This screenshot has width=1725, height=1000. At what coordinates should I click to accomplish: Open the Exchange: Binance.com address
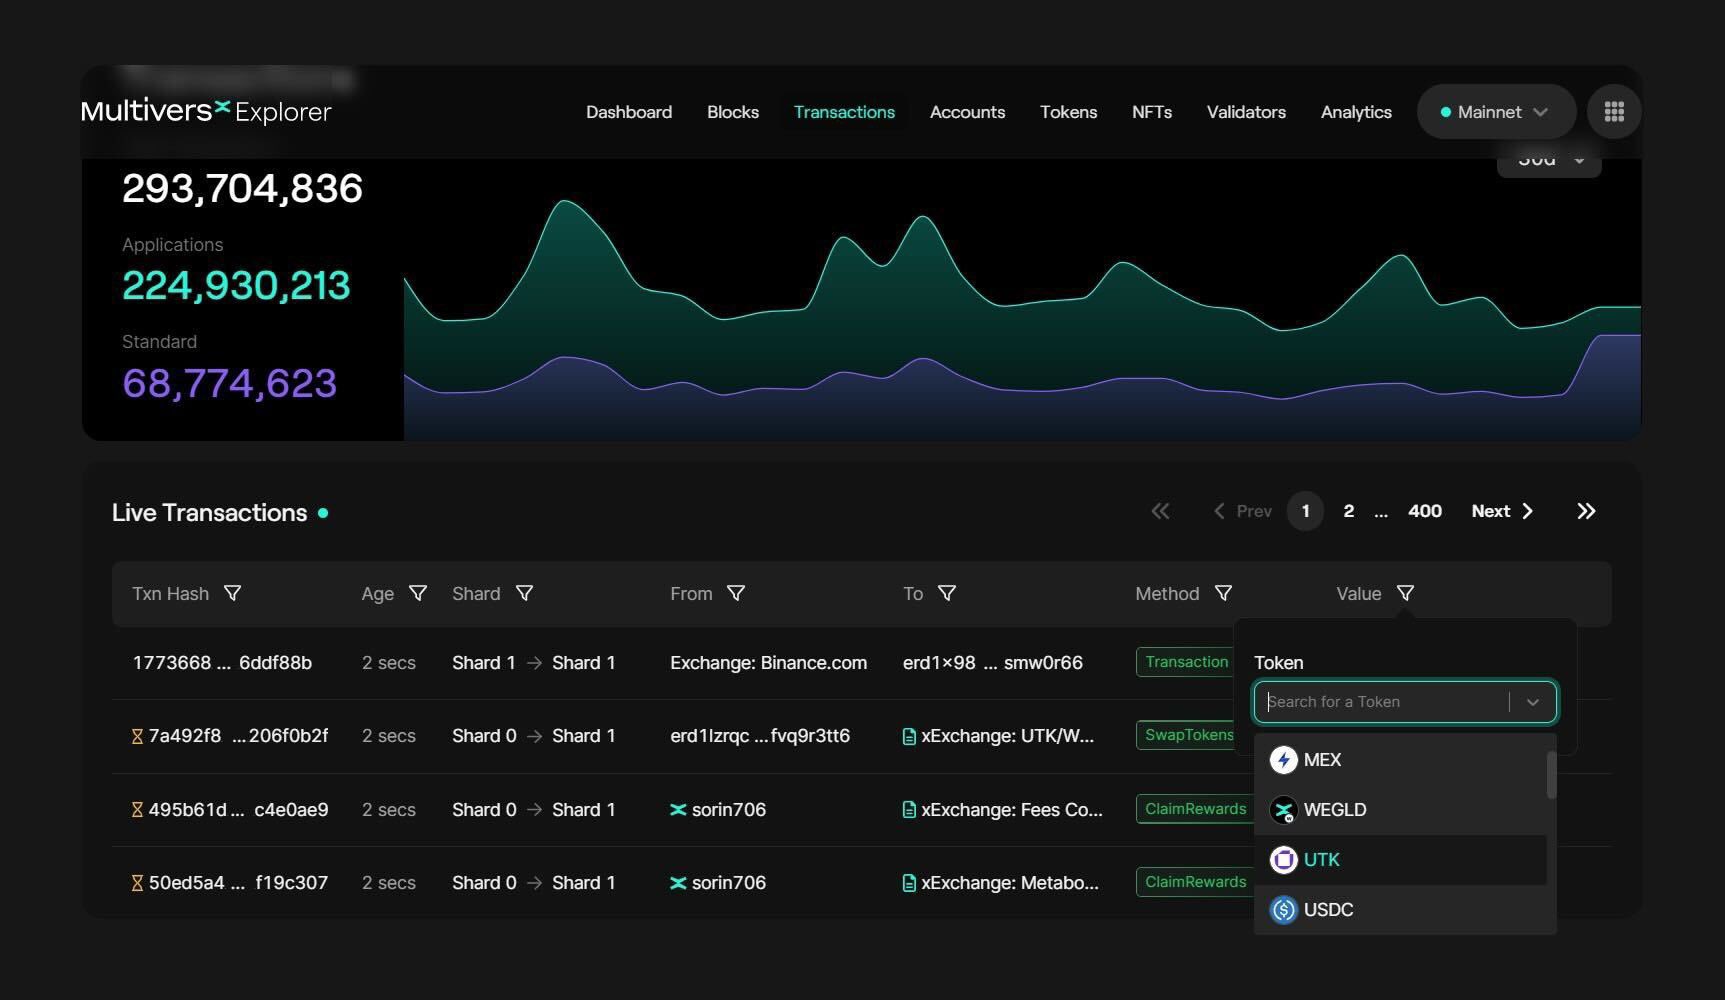(768, 662)
